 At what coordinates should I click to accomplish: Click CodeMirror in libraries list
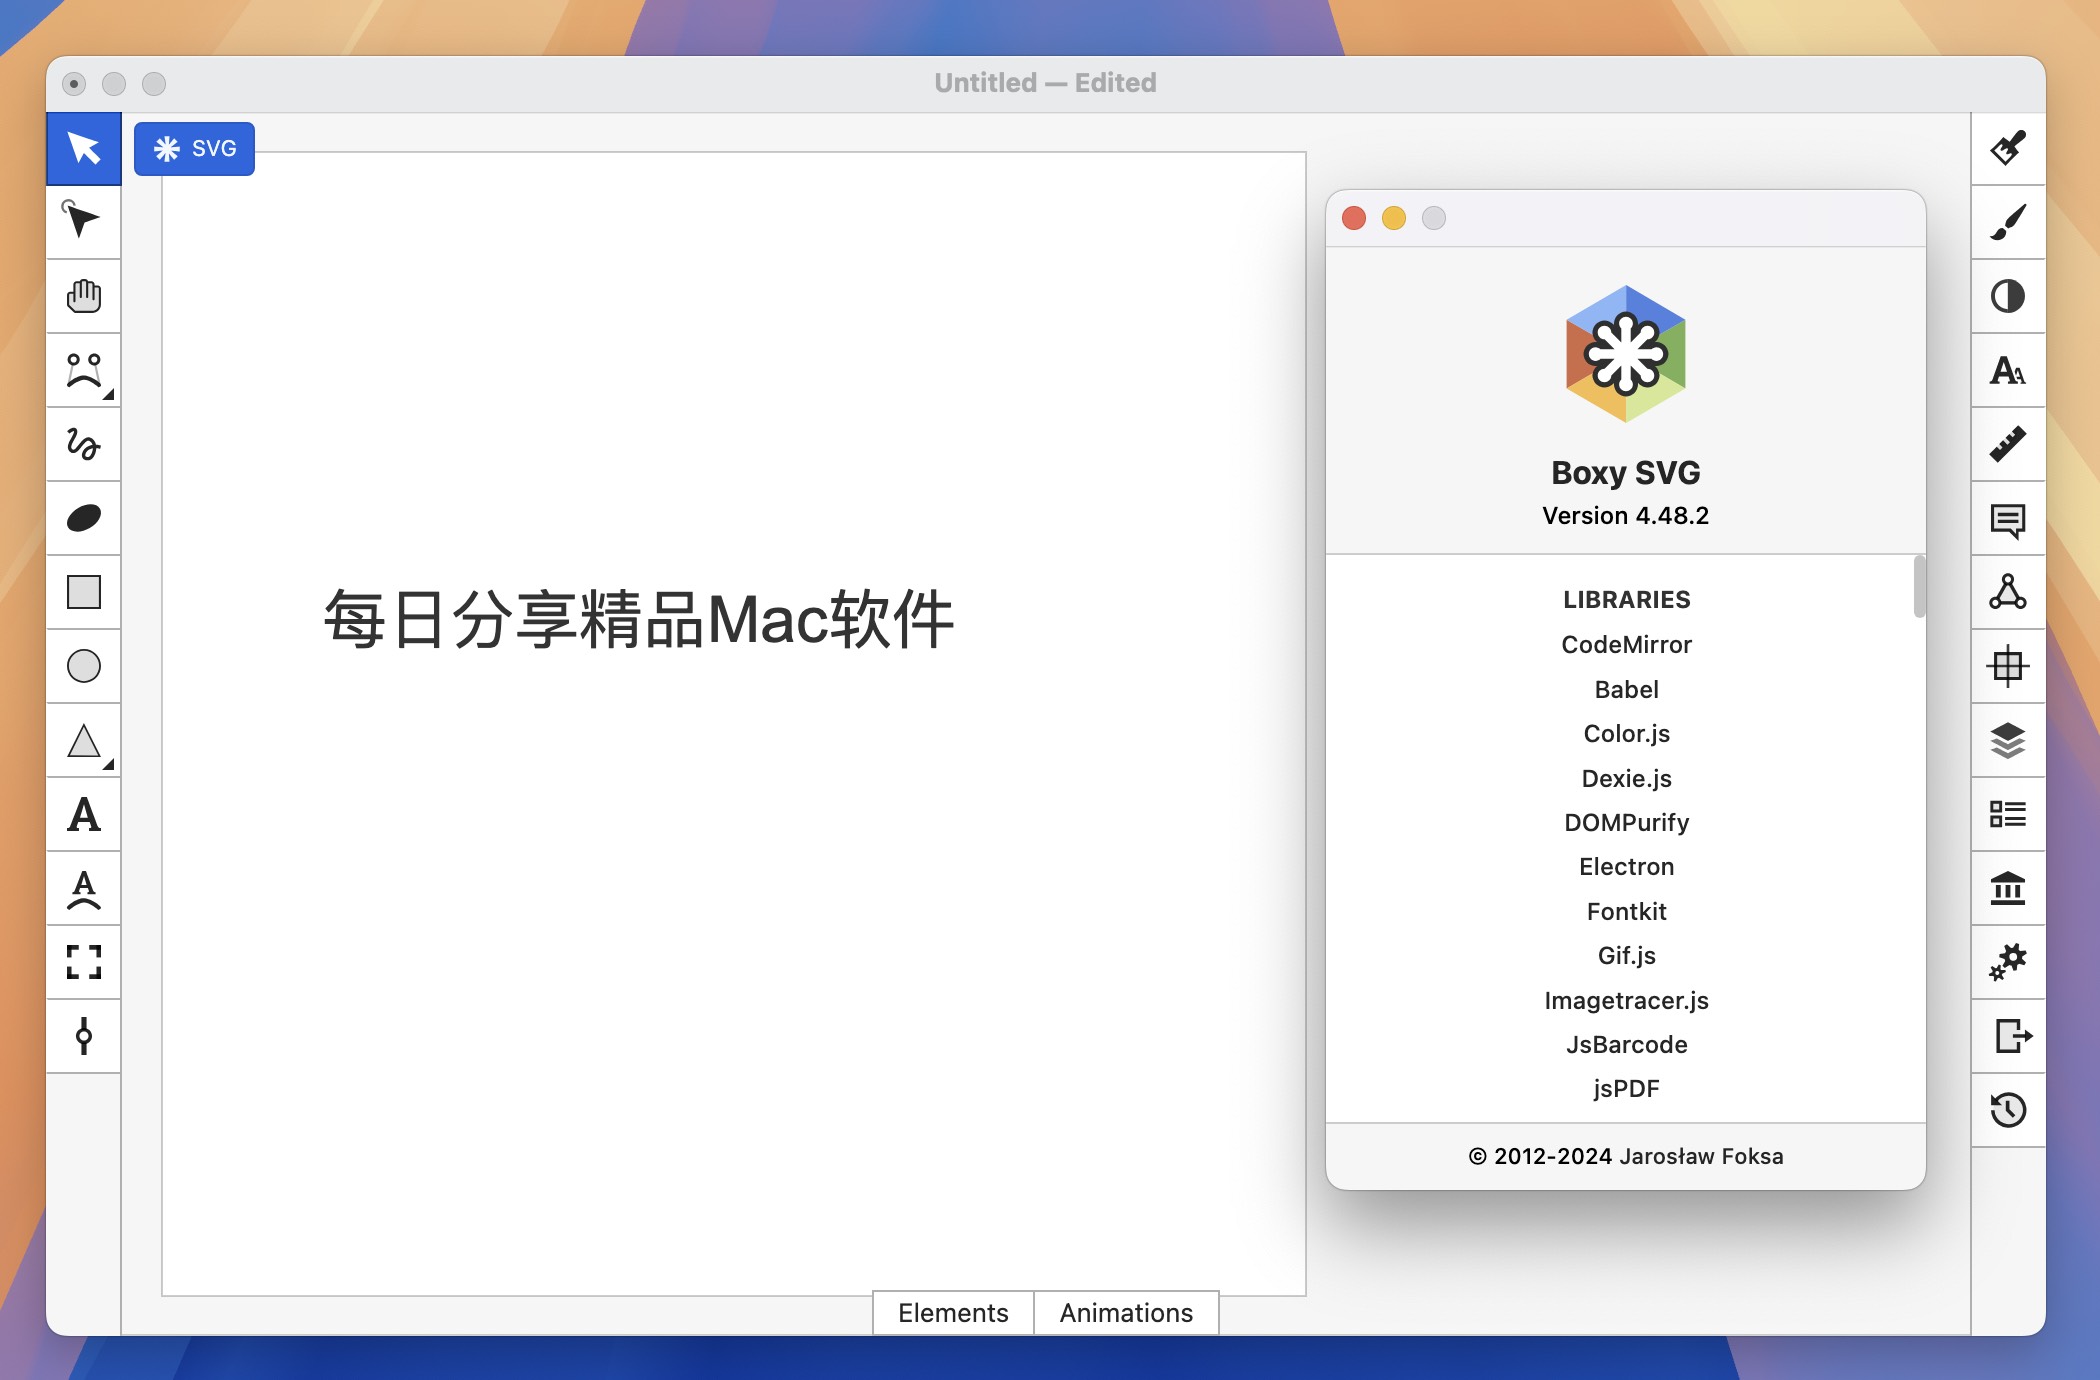1626,645
